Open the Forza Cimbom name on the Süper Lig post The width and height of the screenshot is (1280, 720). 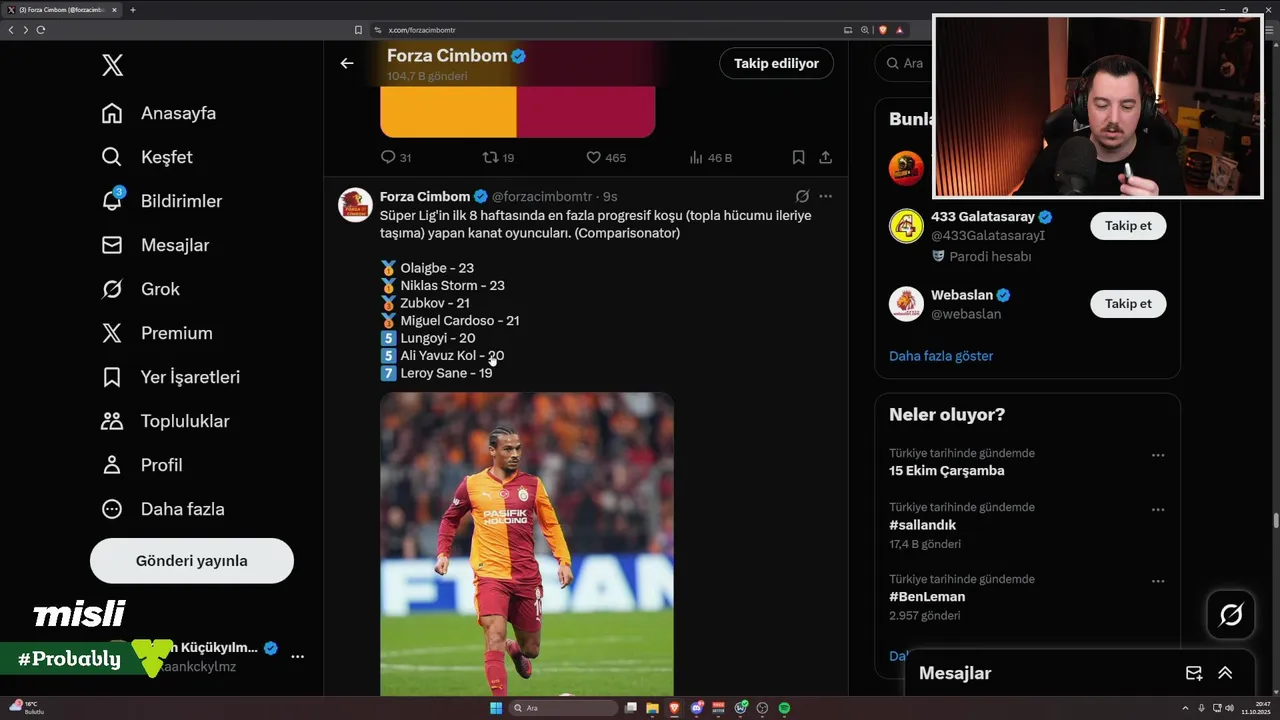(x=425, y=197)
